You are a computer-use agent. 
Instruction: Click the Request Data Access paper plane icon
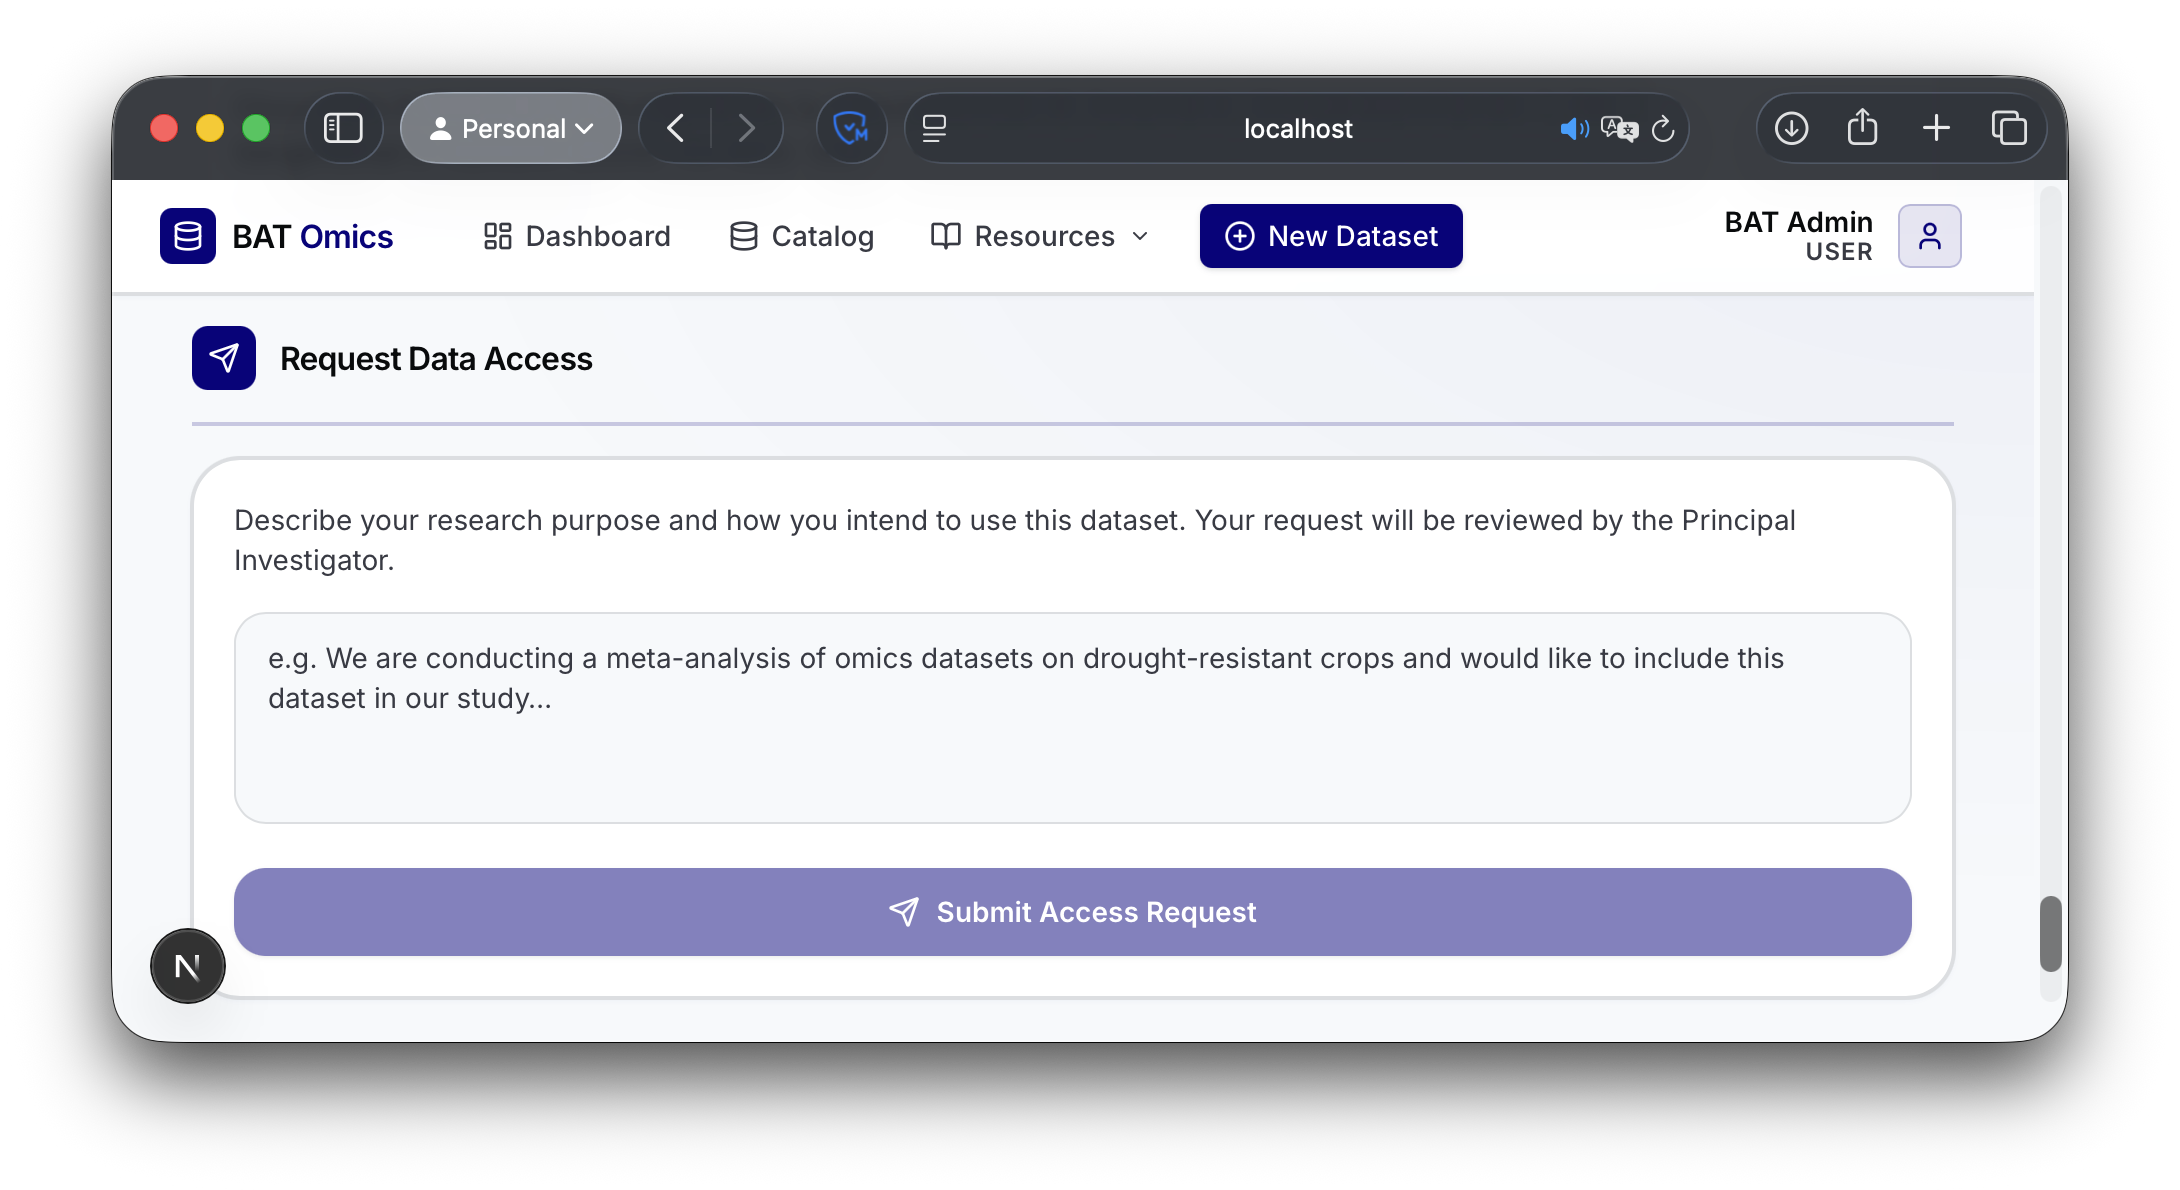point(224,358)
